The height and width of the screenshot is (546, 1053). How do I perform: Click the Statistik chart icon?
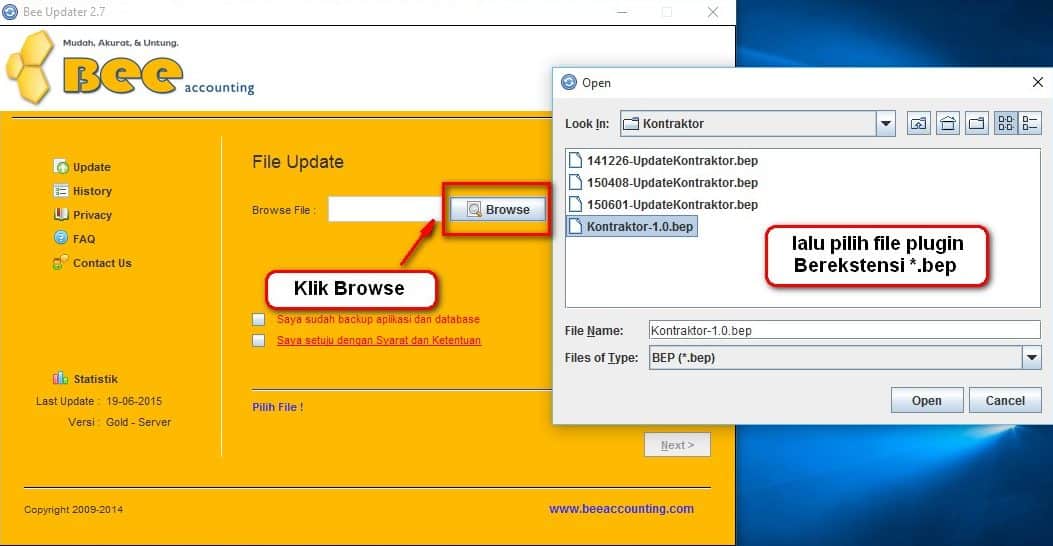(60, 379)
